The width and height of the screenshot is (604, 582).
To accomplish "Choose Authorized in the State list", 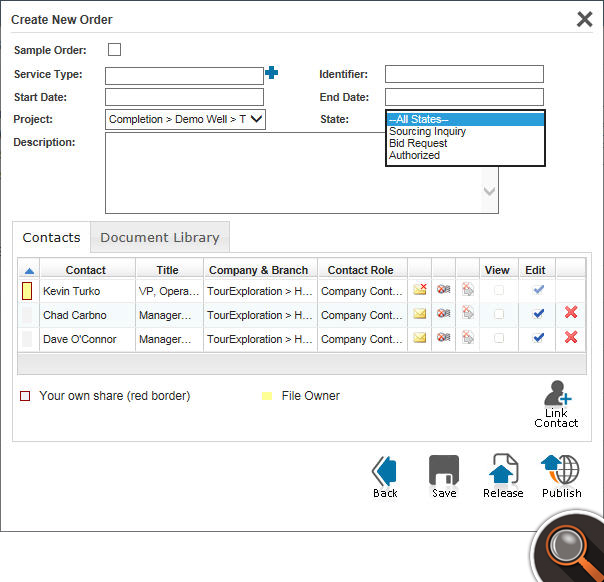I will pos(414,156).
